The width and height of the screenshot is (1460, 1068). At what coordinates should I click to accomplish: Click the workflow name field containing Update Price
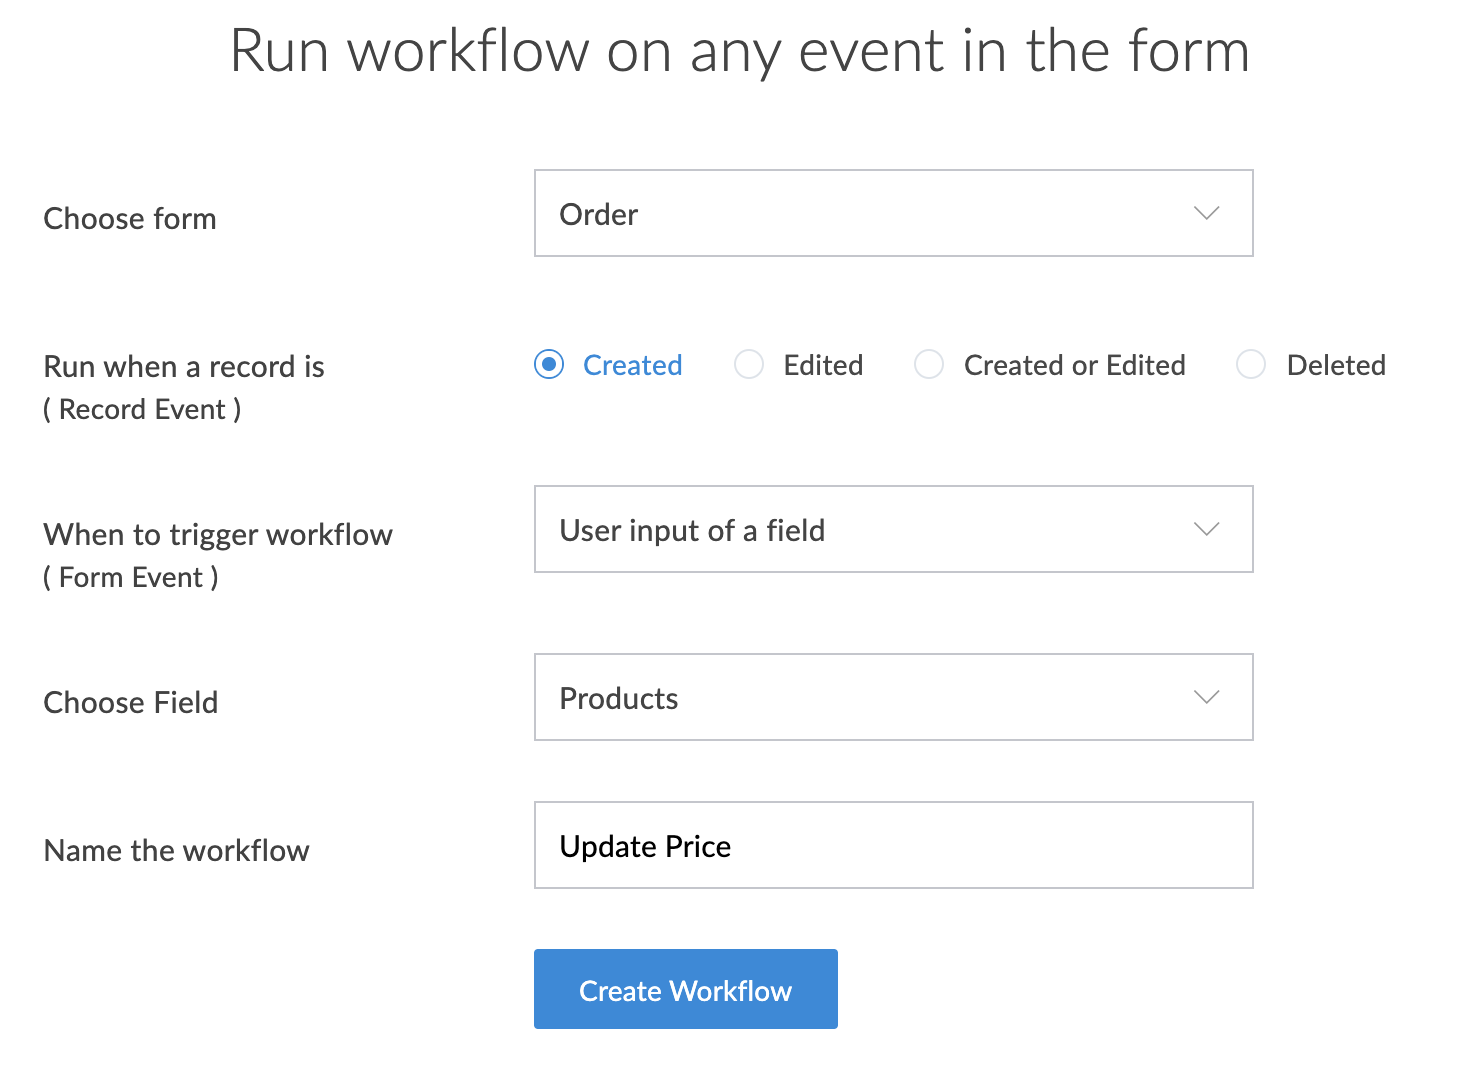coord(893,845)
